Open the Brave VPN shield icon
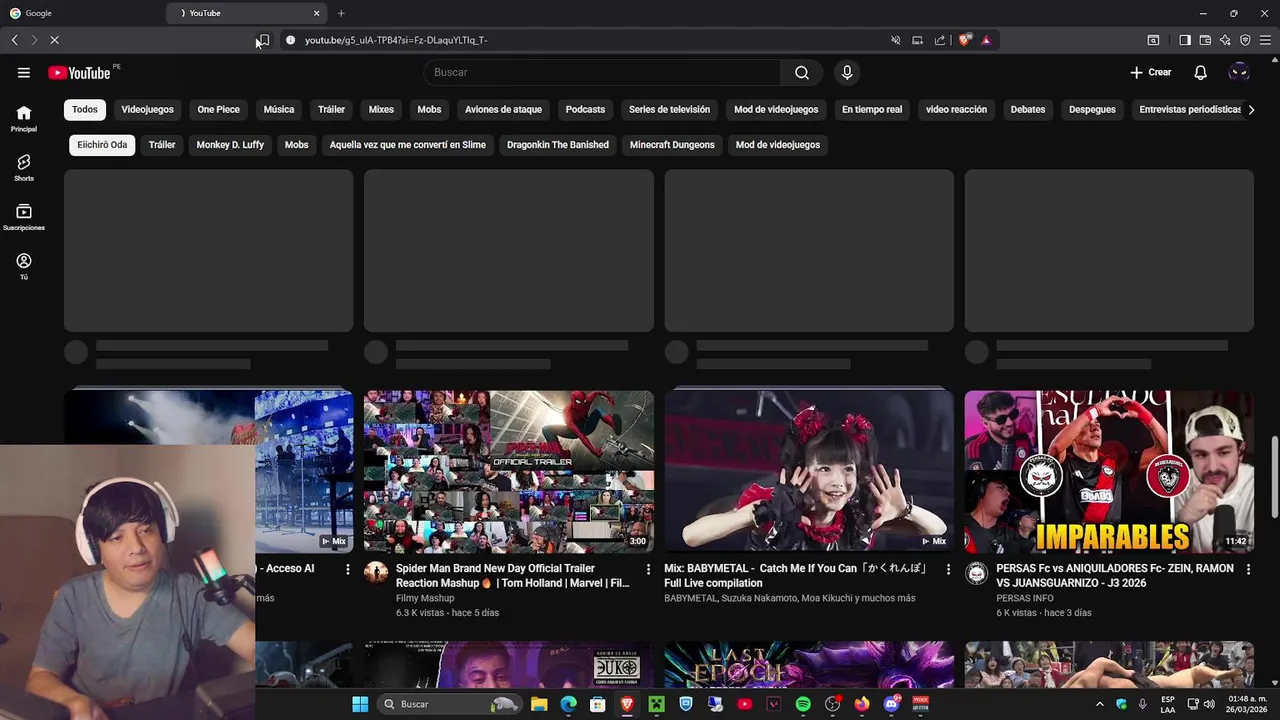The image size is (1280, 720). point(1245,40)
